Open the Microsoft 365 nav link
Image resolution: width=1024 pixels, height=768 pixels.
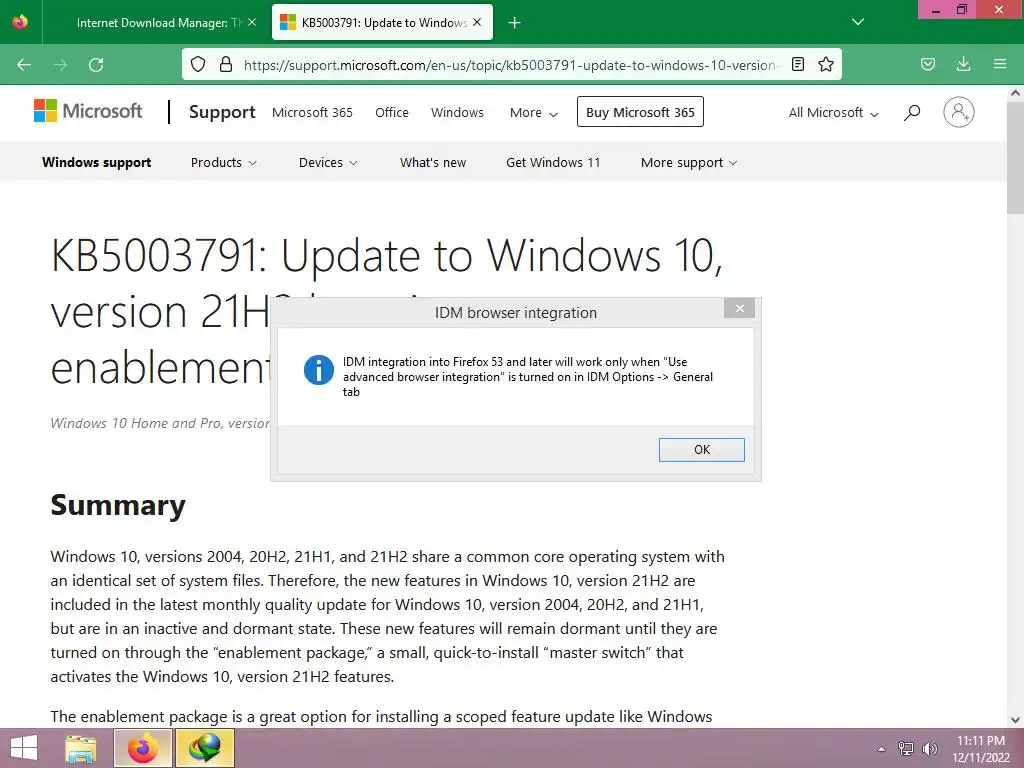pos(312,112)
